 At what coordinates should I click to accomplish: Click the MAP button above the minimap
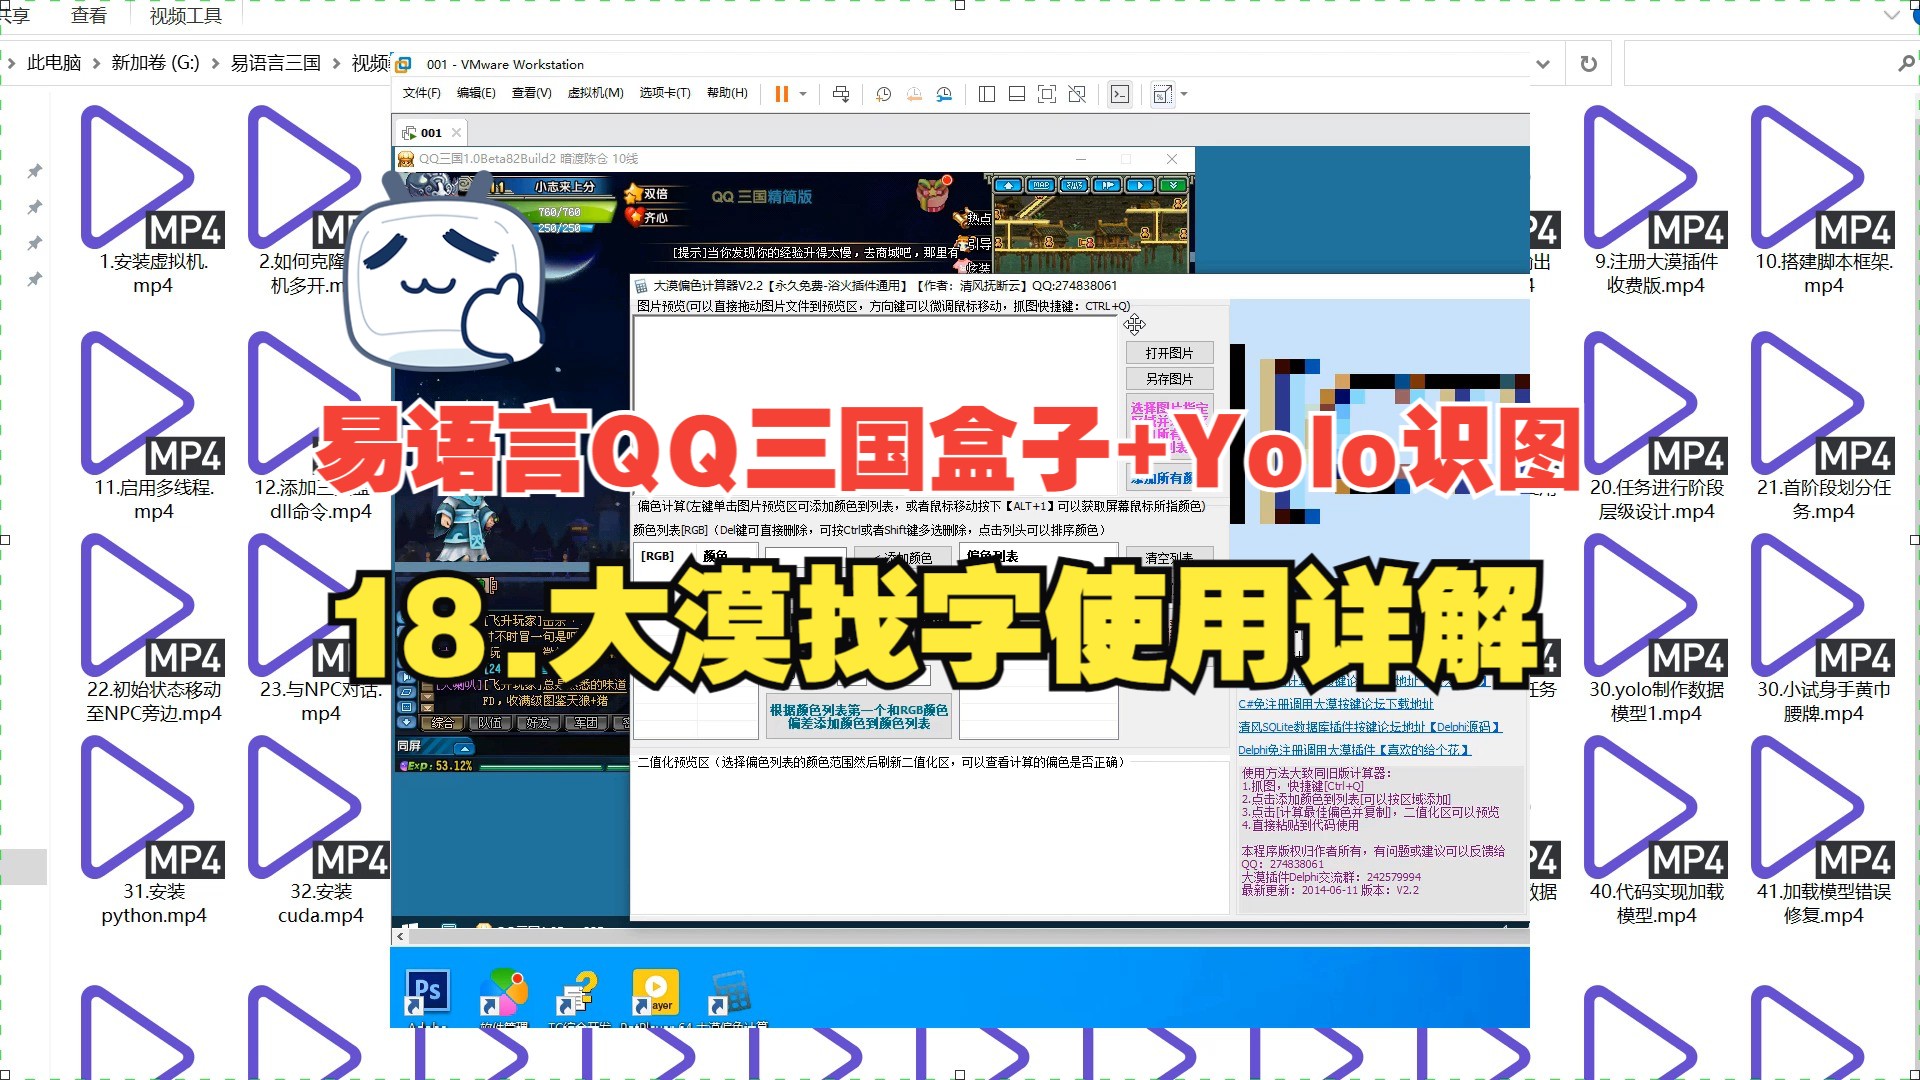1041,185
